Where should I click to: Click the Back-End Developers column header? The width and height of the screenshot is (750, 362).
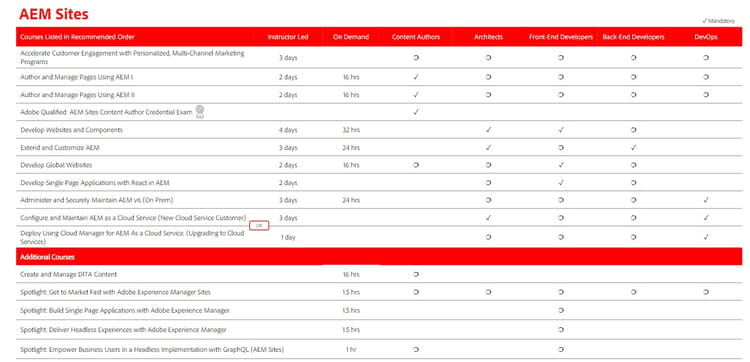click(633, 37)
